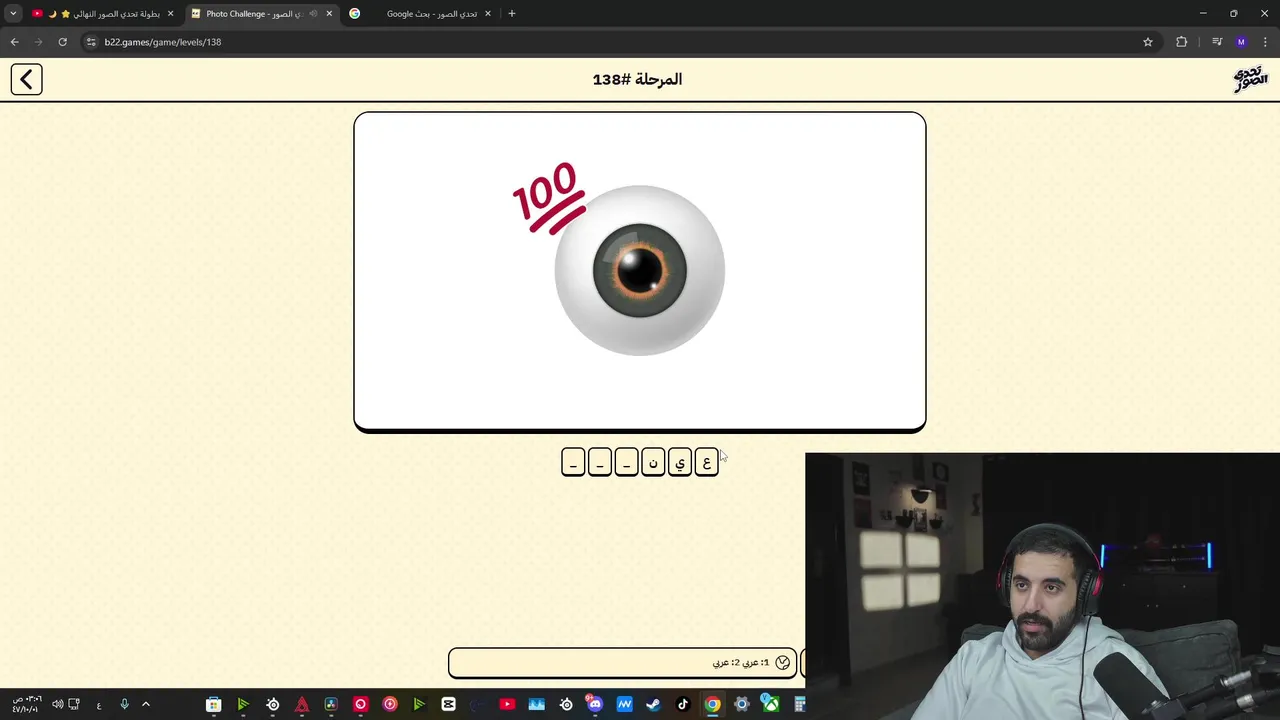Open the clock and date in taskbar
Image resolution: width=1280 pixels, height=720 pixels.
pos(26,705)
